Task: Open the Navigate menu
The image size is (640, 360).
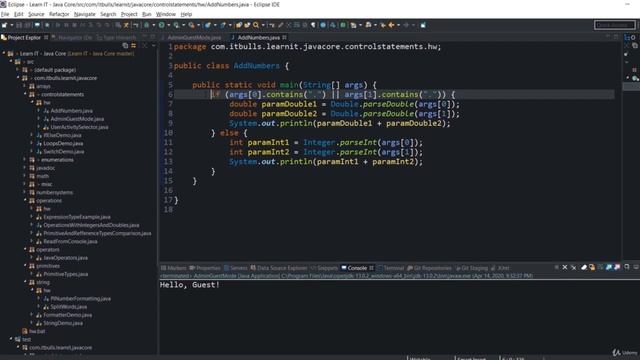Action: (84, 14)
